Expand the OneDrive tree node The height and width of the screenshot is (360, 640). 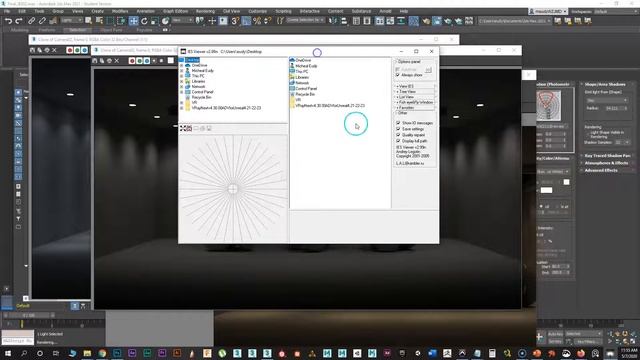click(182, 65)
